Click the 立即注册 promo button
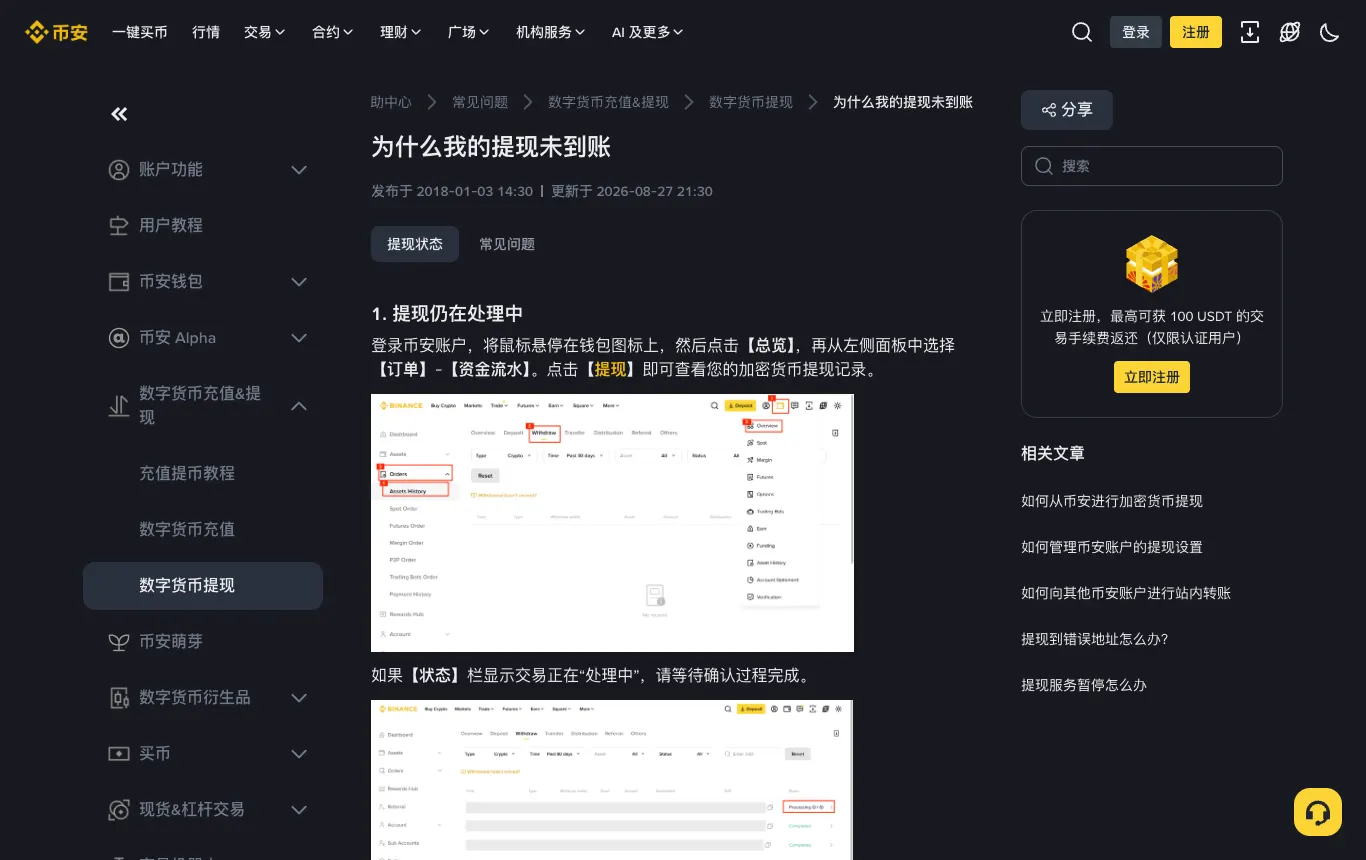The width and height of the screenshot is (1366, 860). click(x=1152, y=377)
